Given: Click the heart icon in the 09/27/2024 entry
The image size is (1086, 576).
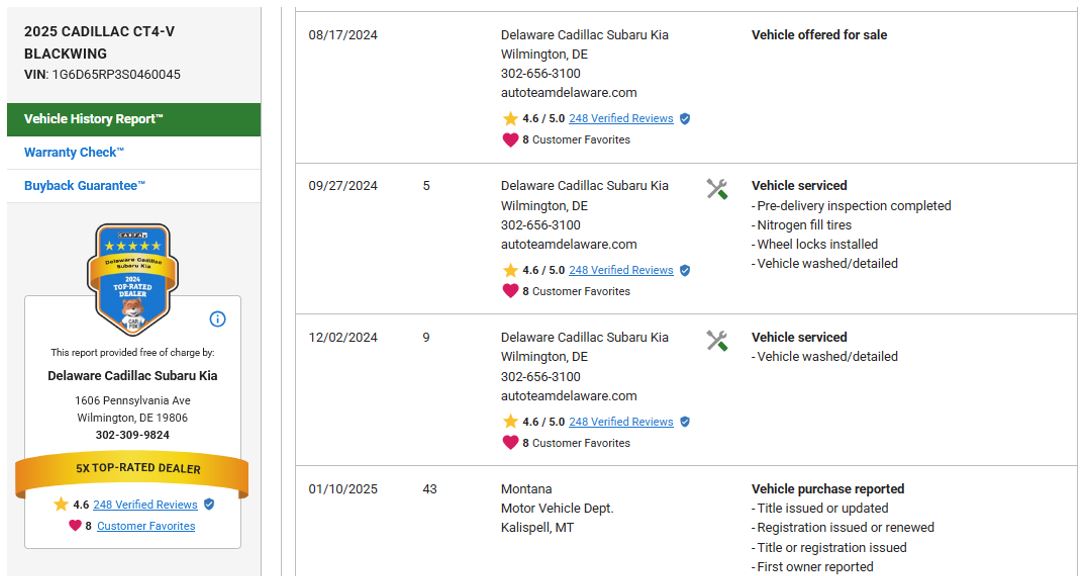Looking at the screenshot, I should point(511,291).
